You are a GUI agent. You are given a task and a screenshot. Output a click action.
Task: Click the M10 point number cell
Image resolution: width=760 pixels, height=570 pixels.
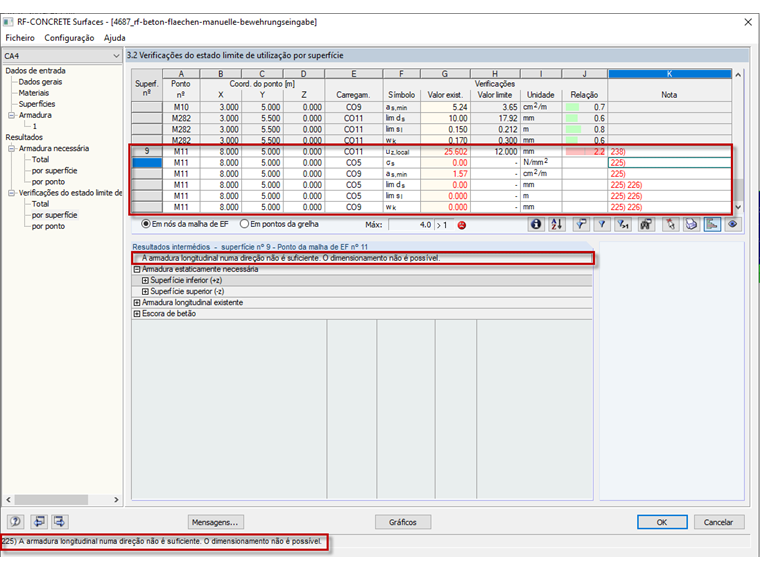click(181, 107)
